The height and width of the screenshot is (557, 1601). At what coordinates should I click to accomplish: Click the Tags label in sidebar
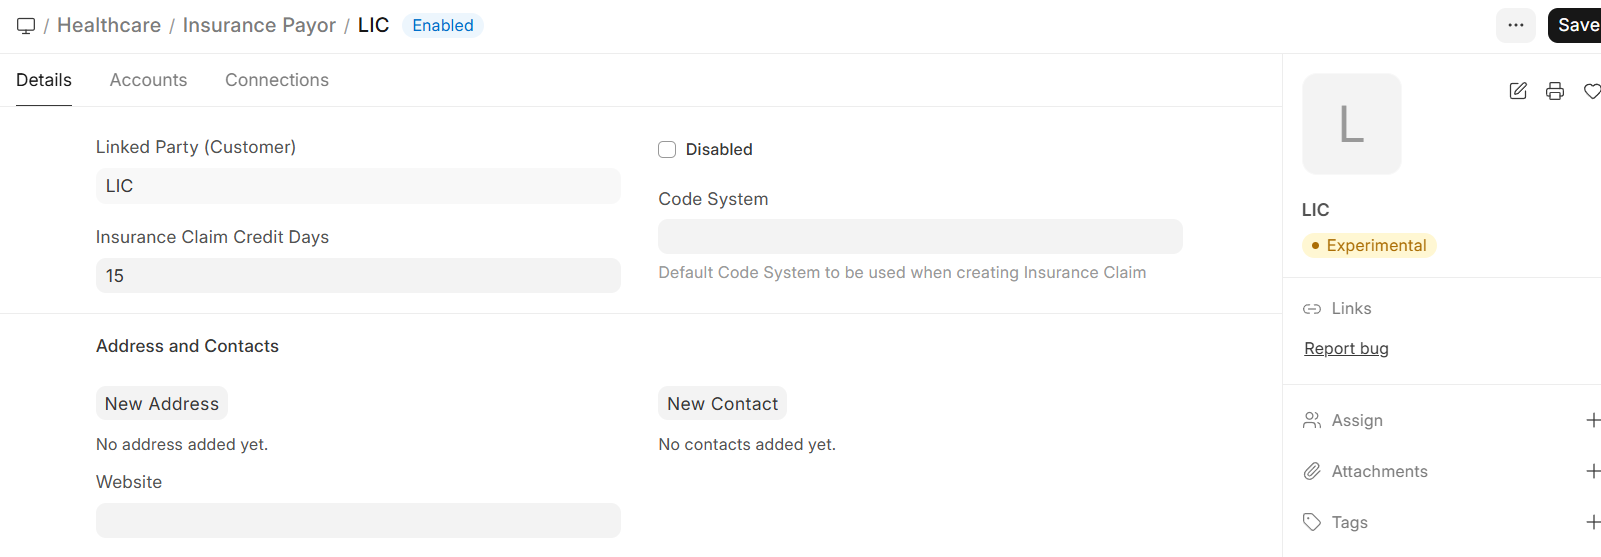tap(1349, 523)
